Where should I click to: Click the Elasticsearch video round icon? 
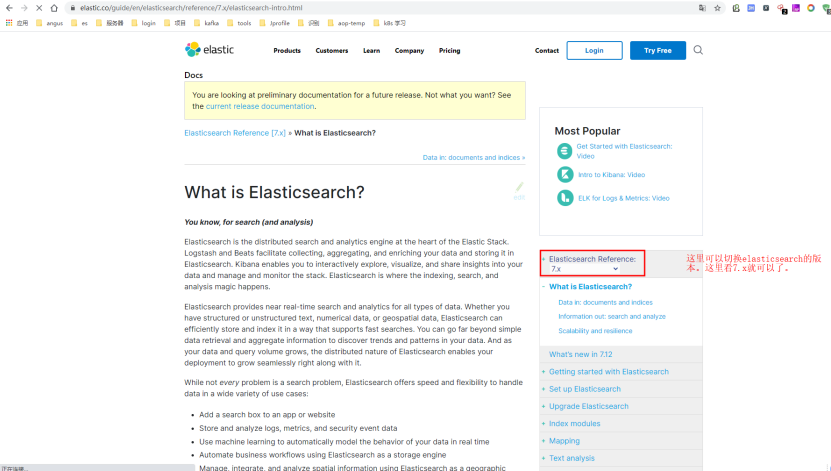[564, 151]
